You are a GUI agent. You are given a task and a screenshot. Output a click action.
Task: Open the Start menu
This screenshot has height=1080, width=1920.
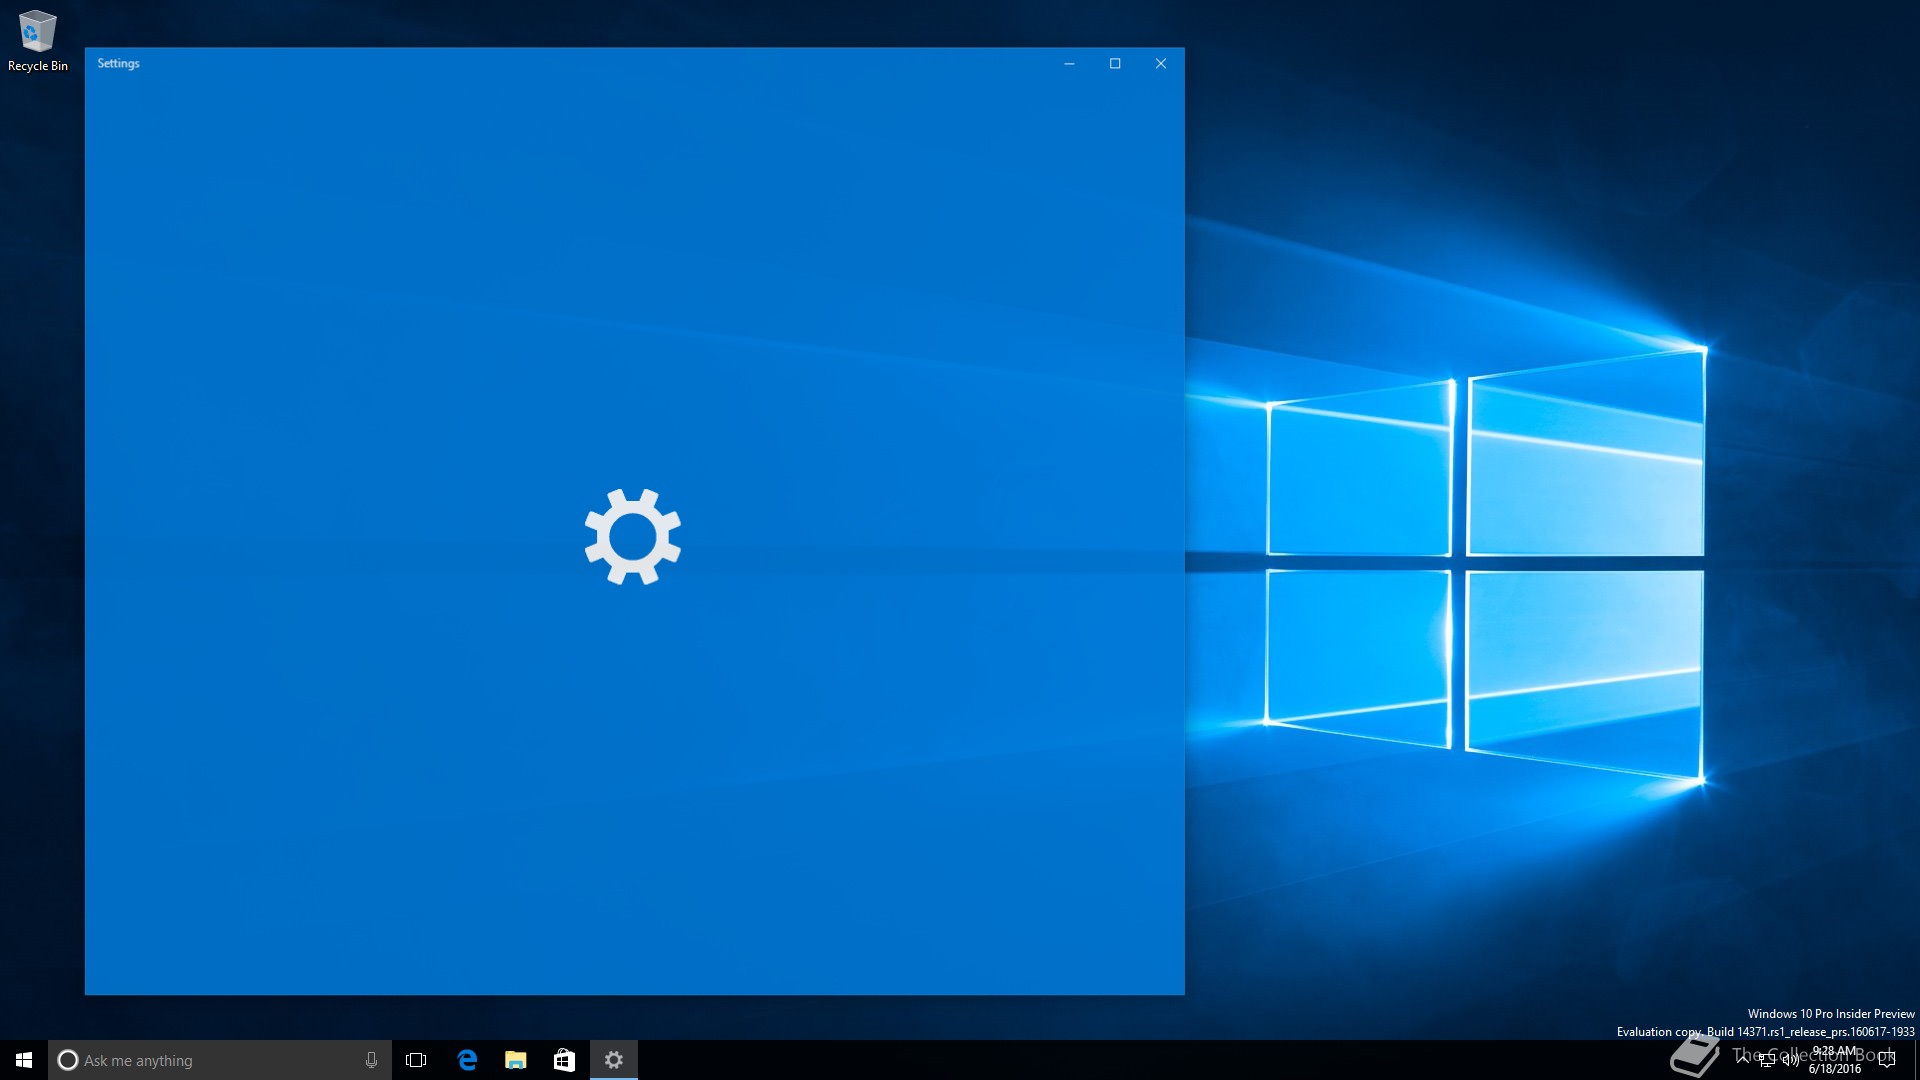click(24, 1060)
